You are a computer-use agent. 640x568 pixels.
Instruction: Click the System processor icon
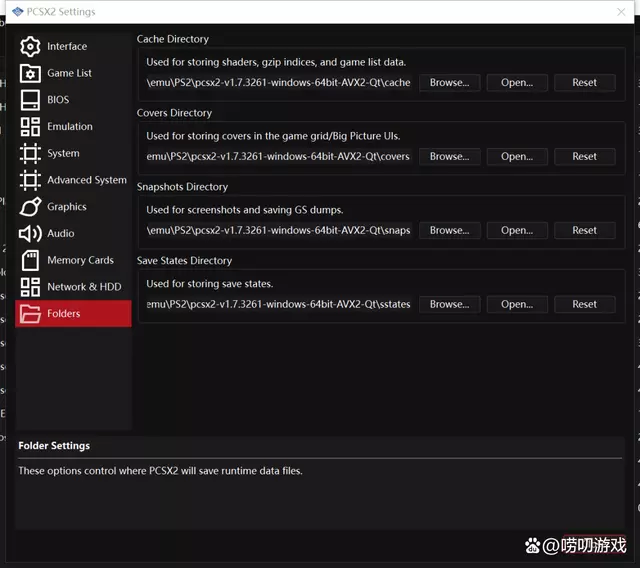[x=30, y=153]
